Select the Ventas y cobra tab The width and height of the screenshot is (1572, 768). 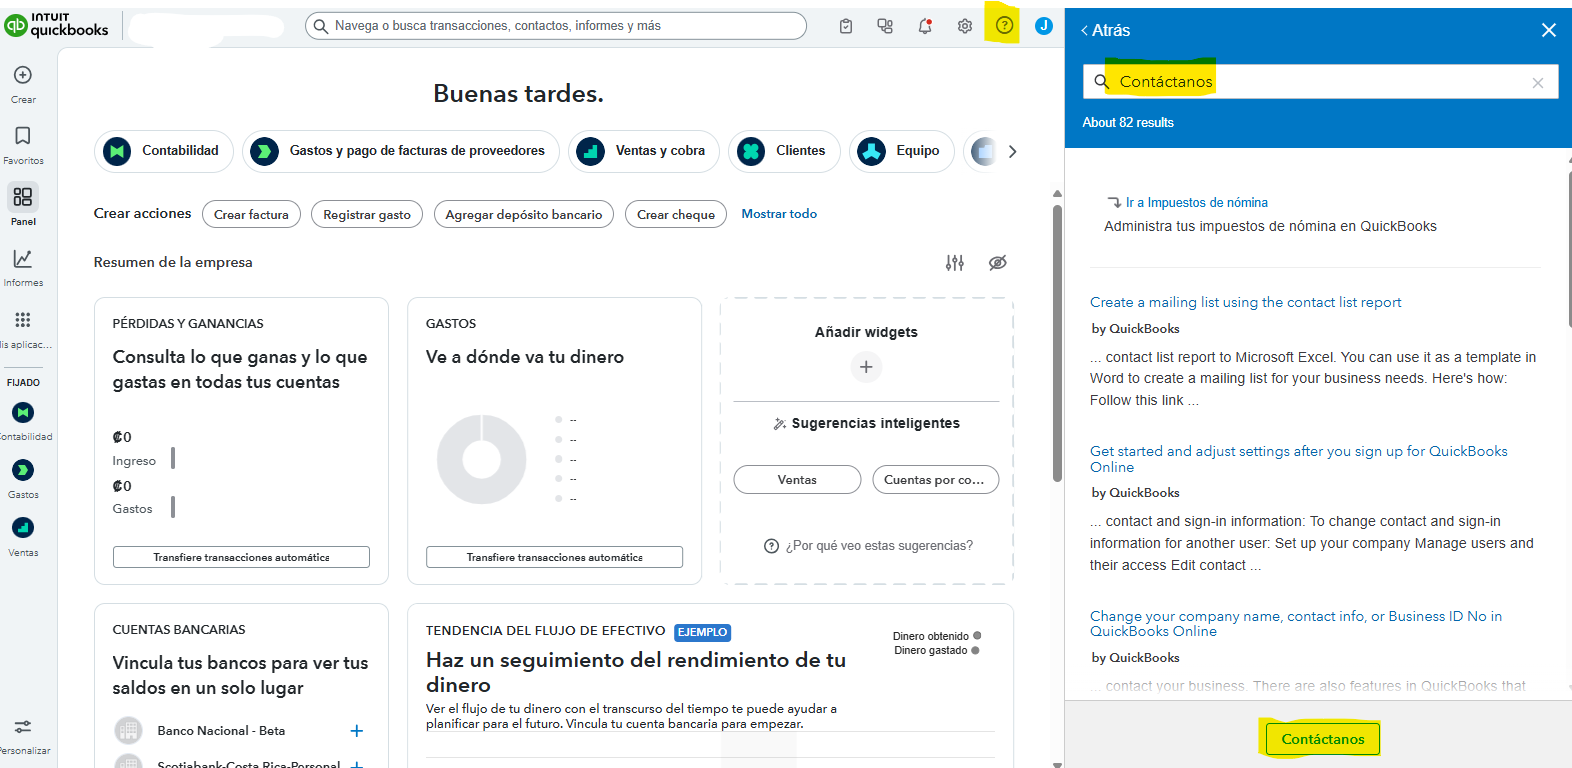coord(644,151)
